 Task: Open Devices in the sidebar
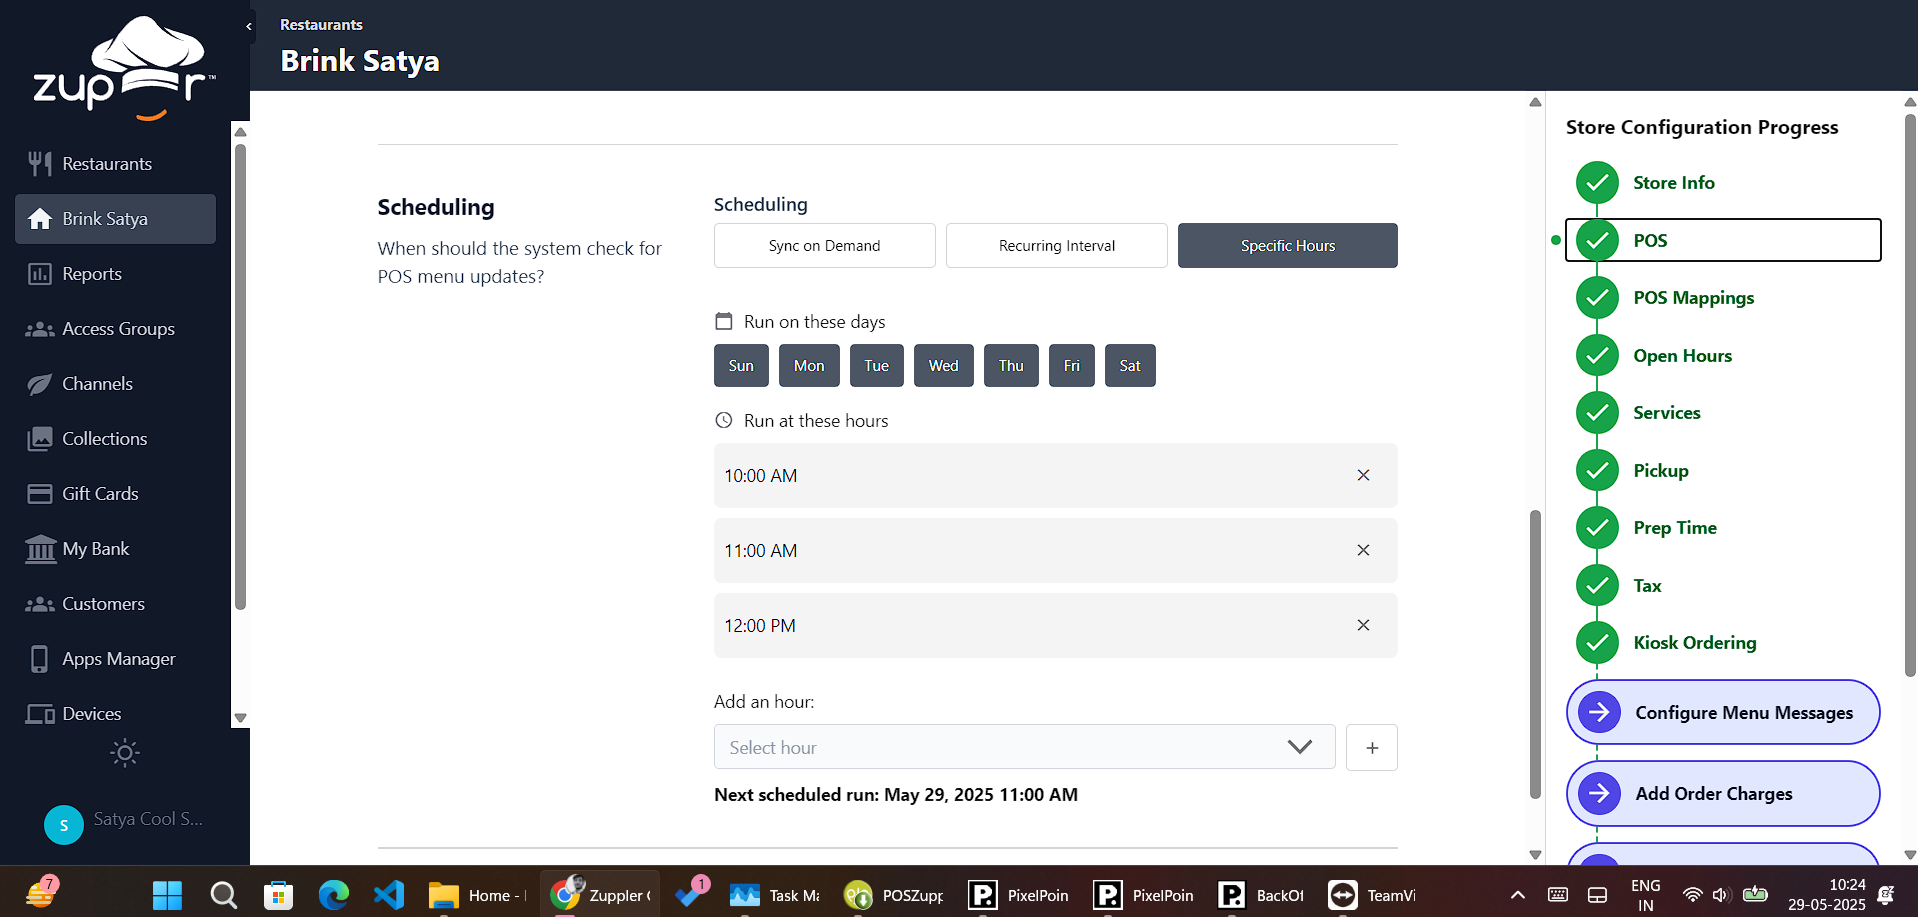115,714
